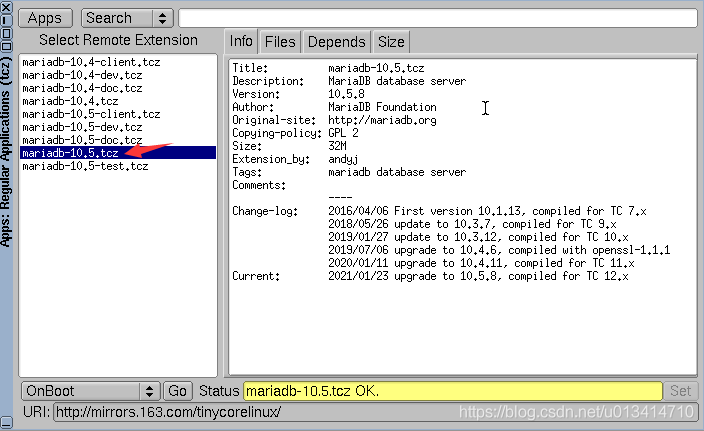The image size is (704, 431).
Task: Expand the OnBoot install option dropdown
Action: coord(91,391)
